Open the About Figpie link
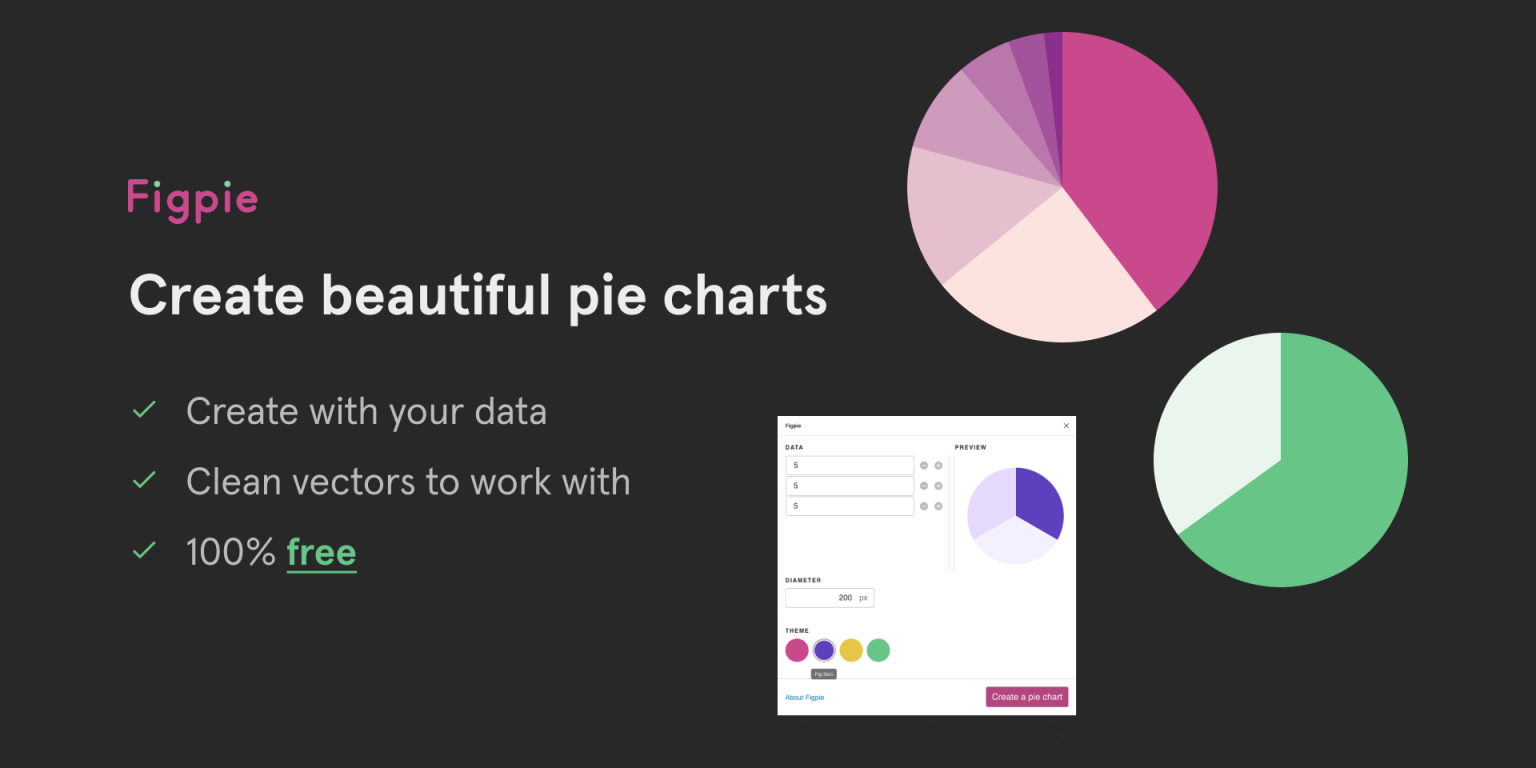Screen dimensions: 1536x768 tap(805, 697)
